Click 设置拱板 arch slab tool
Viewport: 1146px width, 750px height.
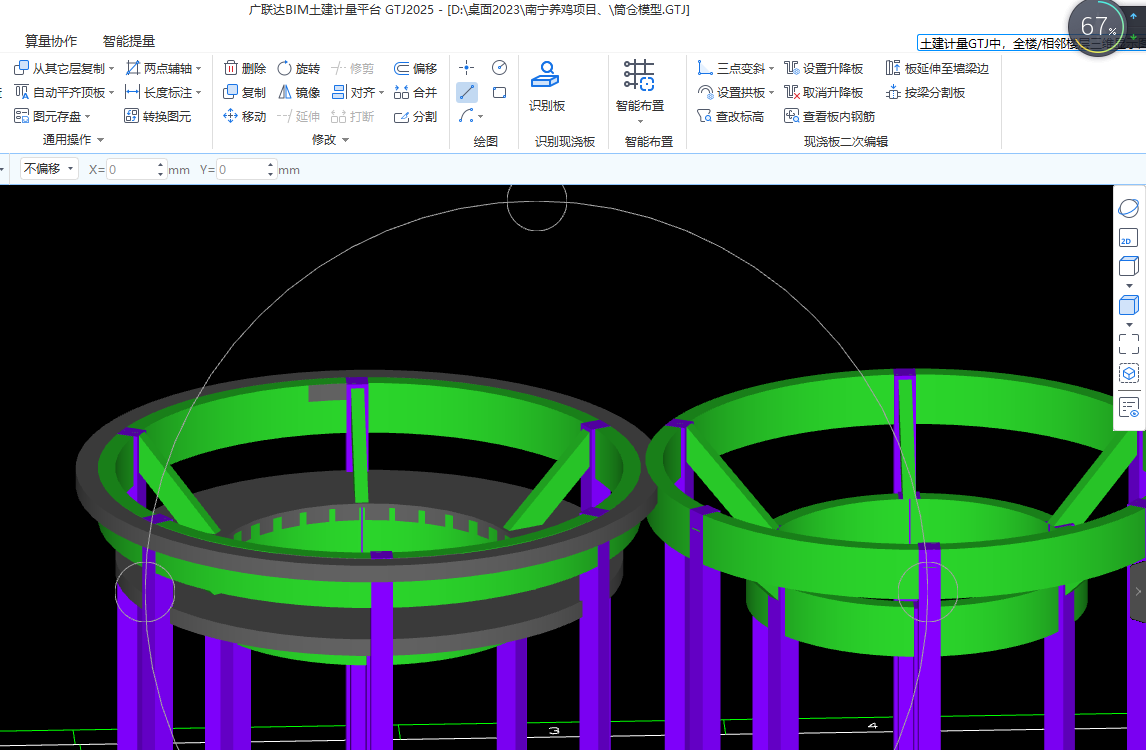point(731,92)
